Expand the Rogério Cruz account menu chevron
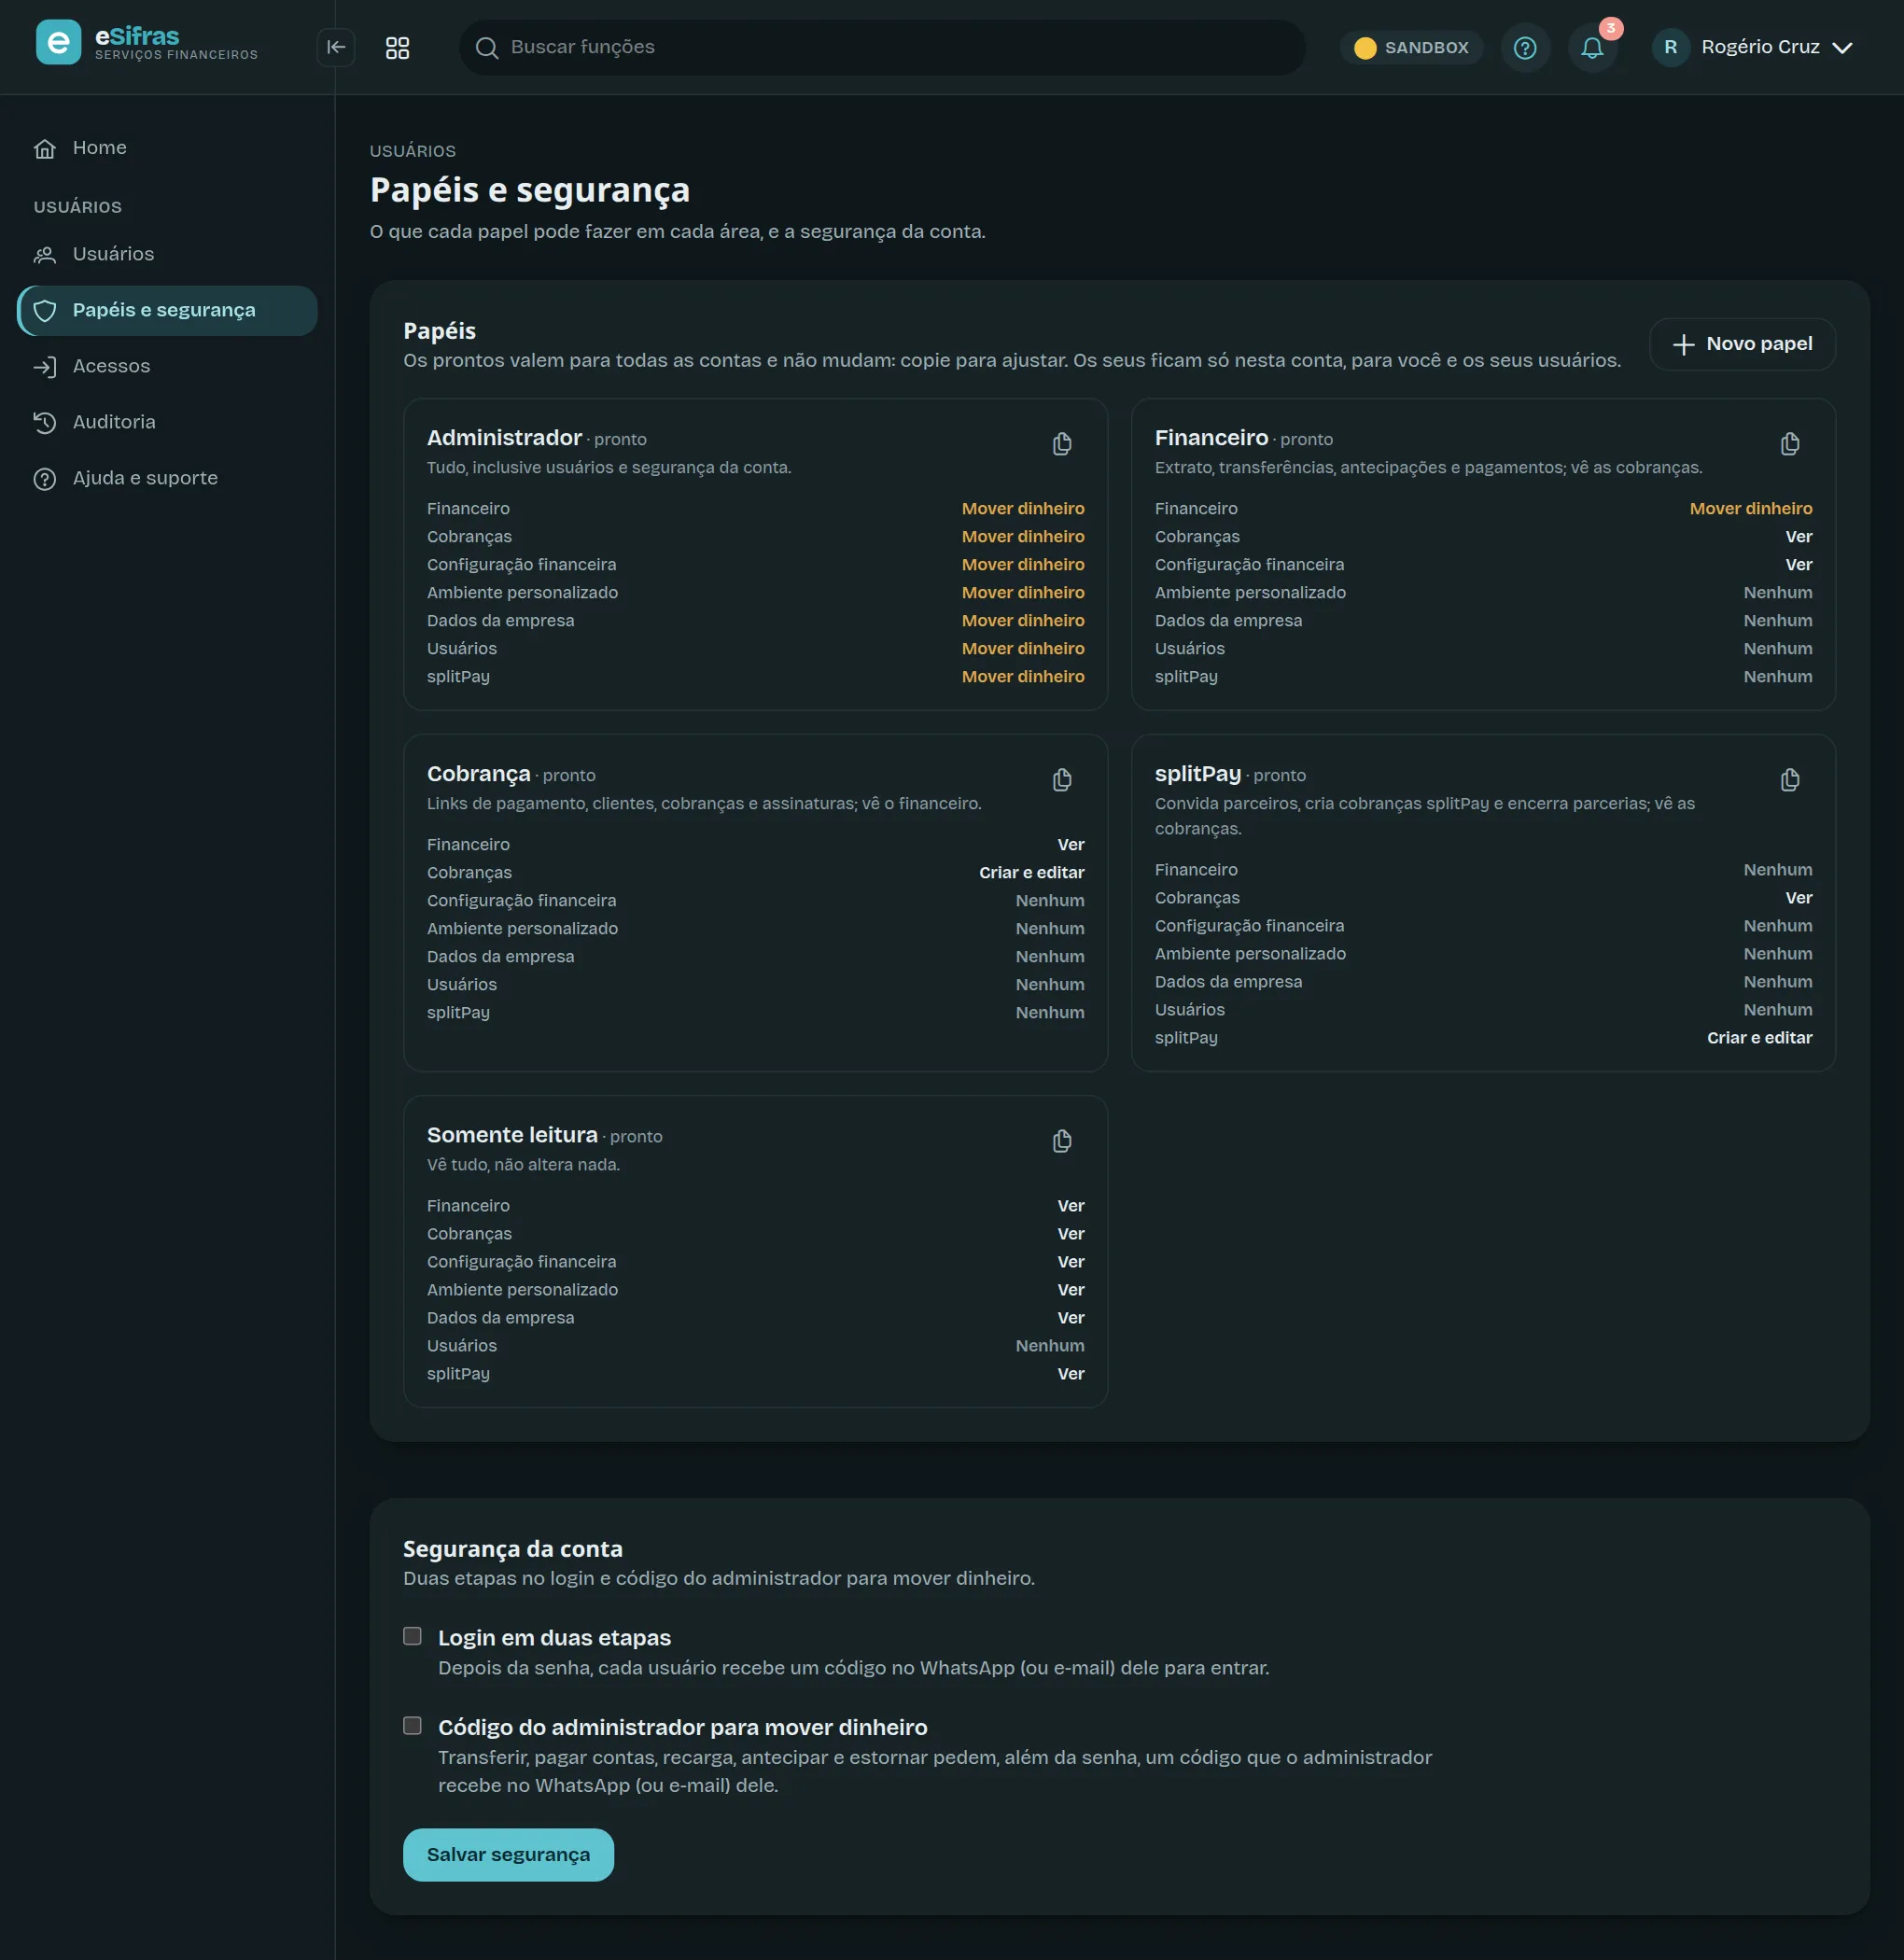 click(1842, 47)
